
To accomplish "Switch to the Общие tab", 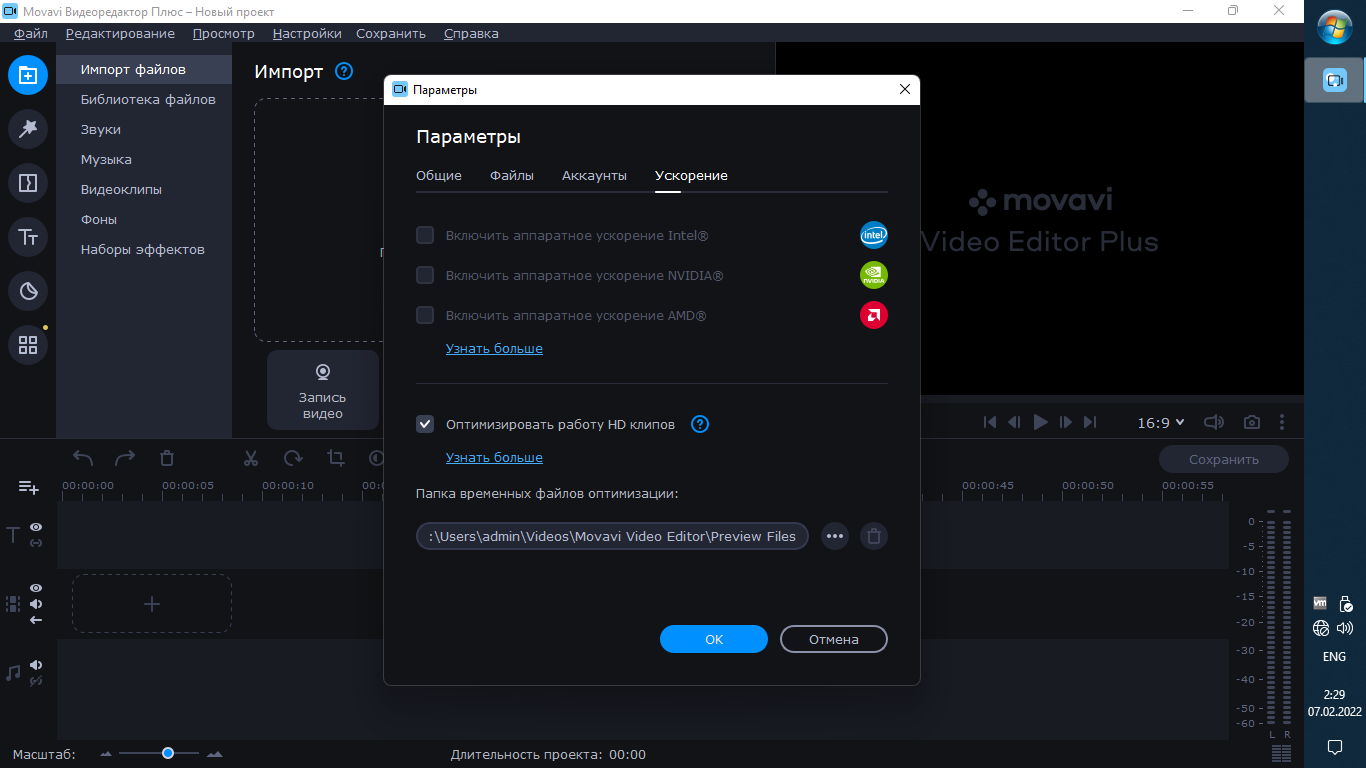I will click(439, 175).
